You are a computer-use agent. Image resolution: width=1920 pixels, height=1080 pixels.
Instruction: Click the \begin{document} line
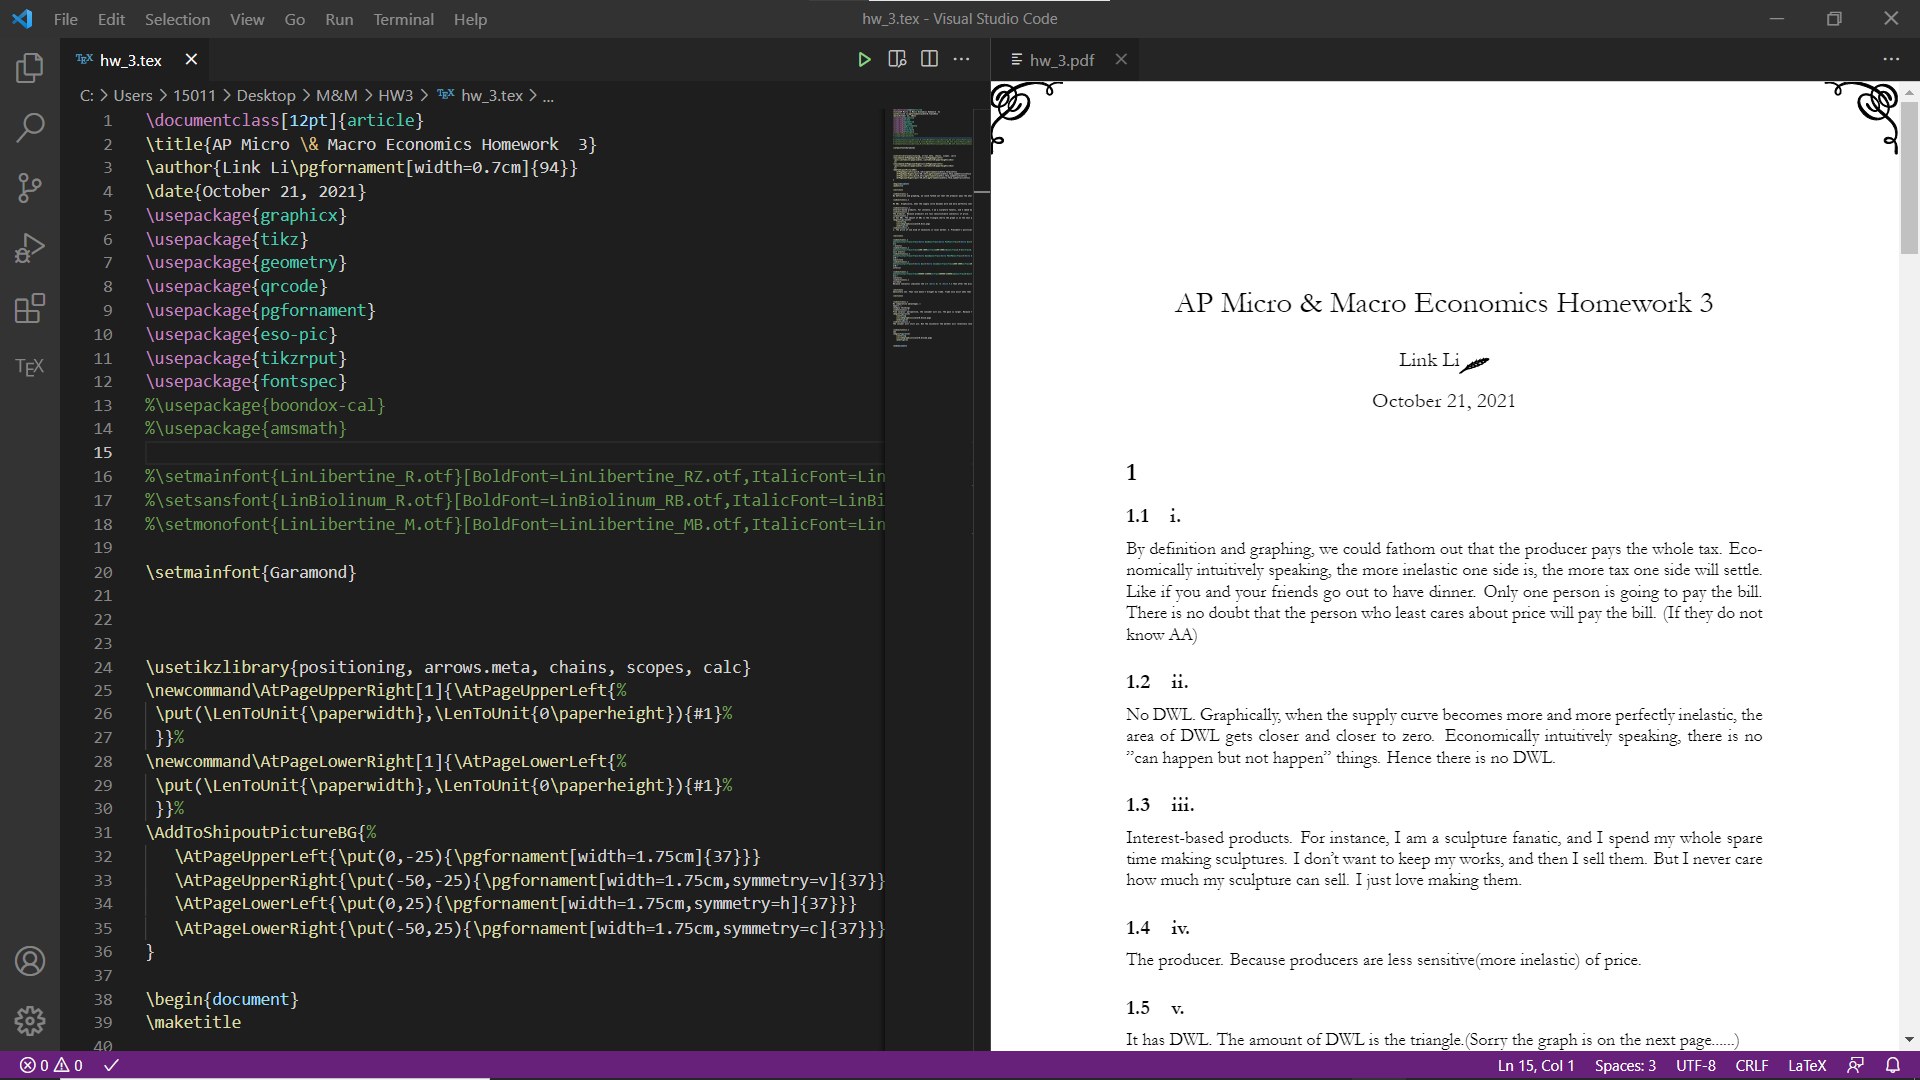[x=222, y=1000]
